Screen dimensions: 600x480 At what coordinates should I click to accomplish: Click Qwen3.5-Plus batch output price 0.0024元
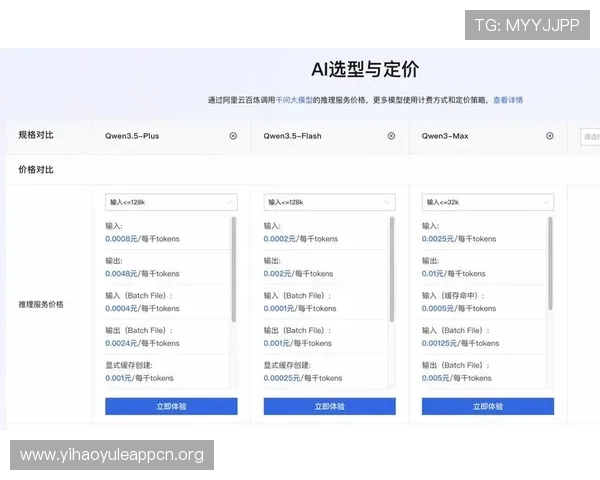121,343
